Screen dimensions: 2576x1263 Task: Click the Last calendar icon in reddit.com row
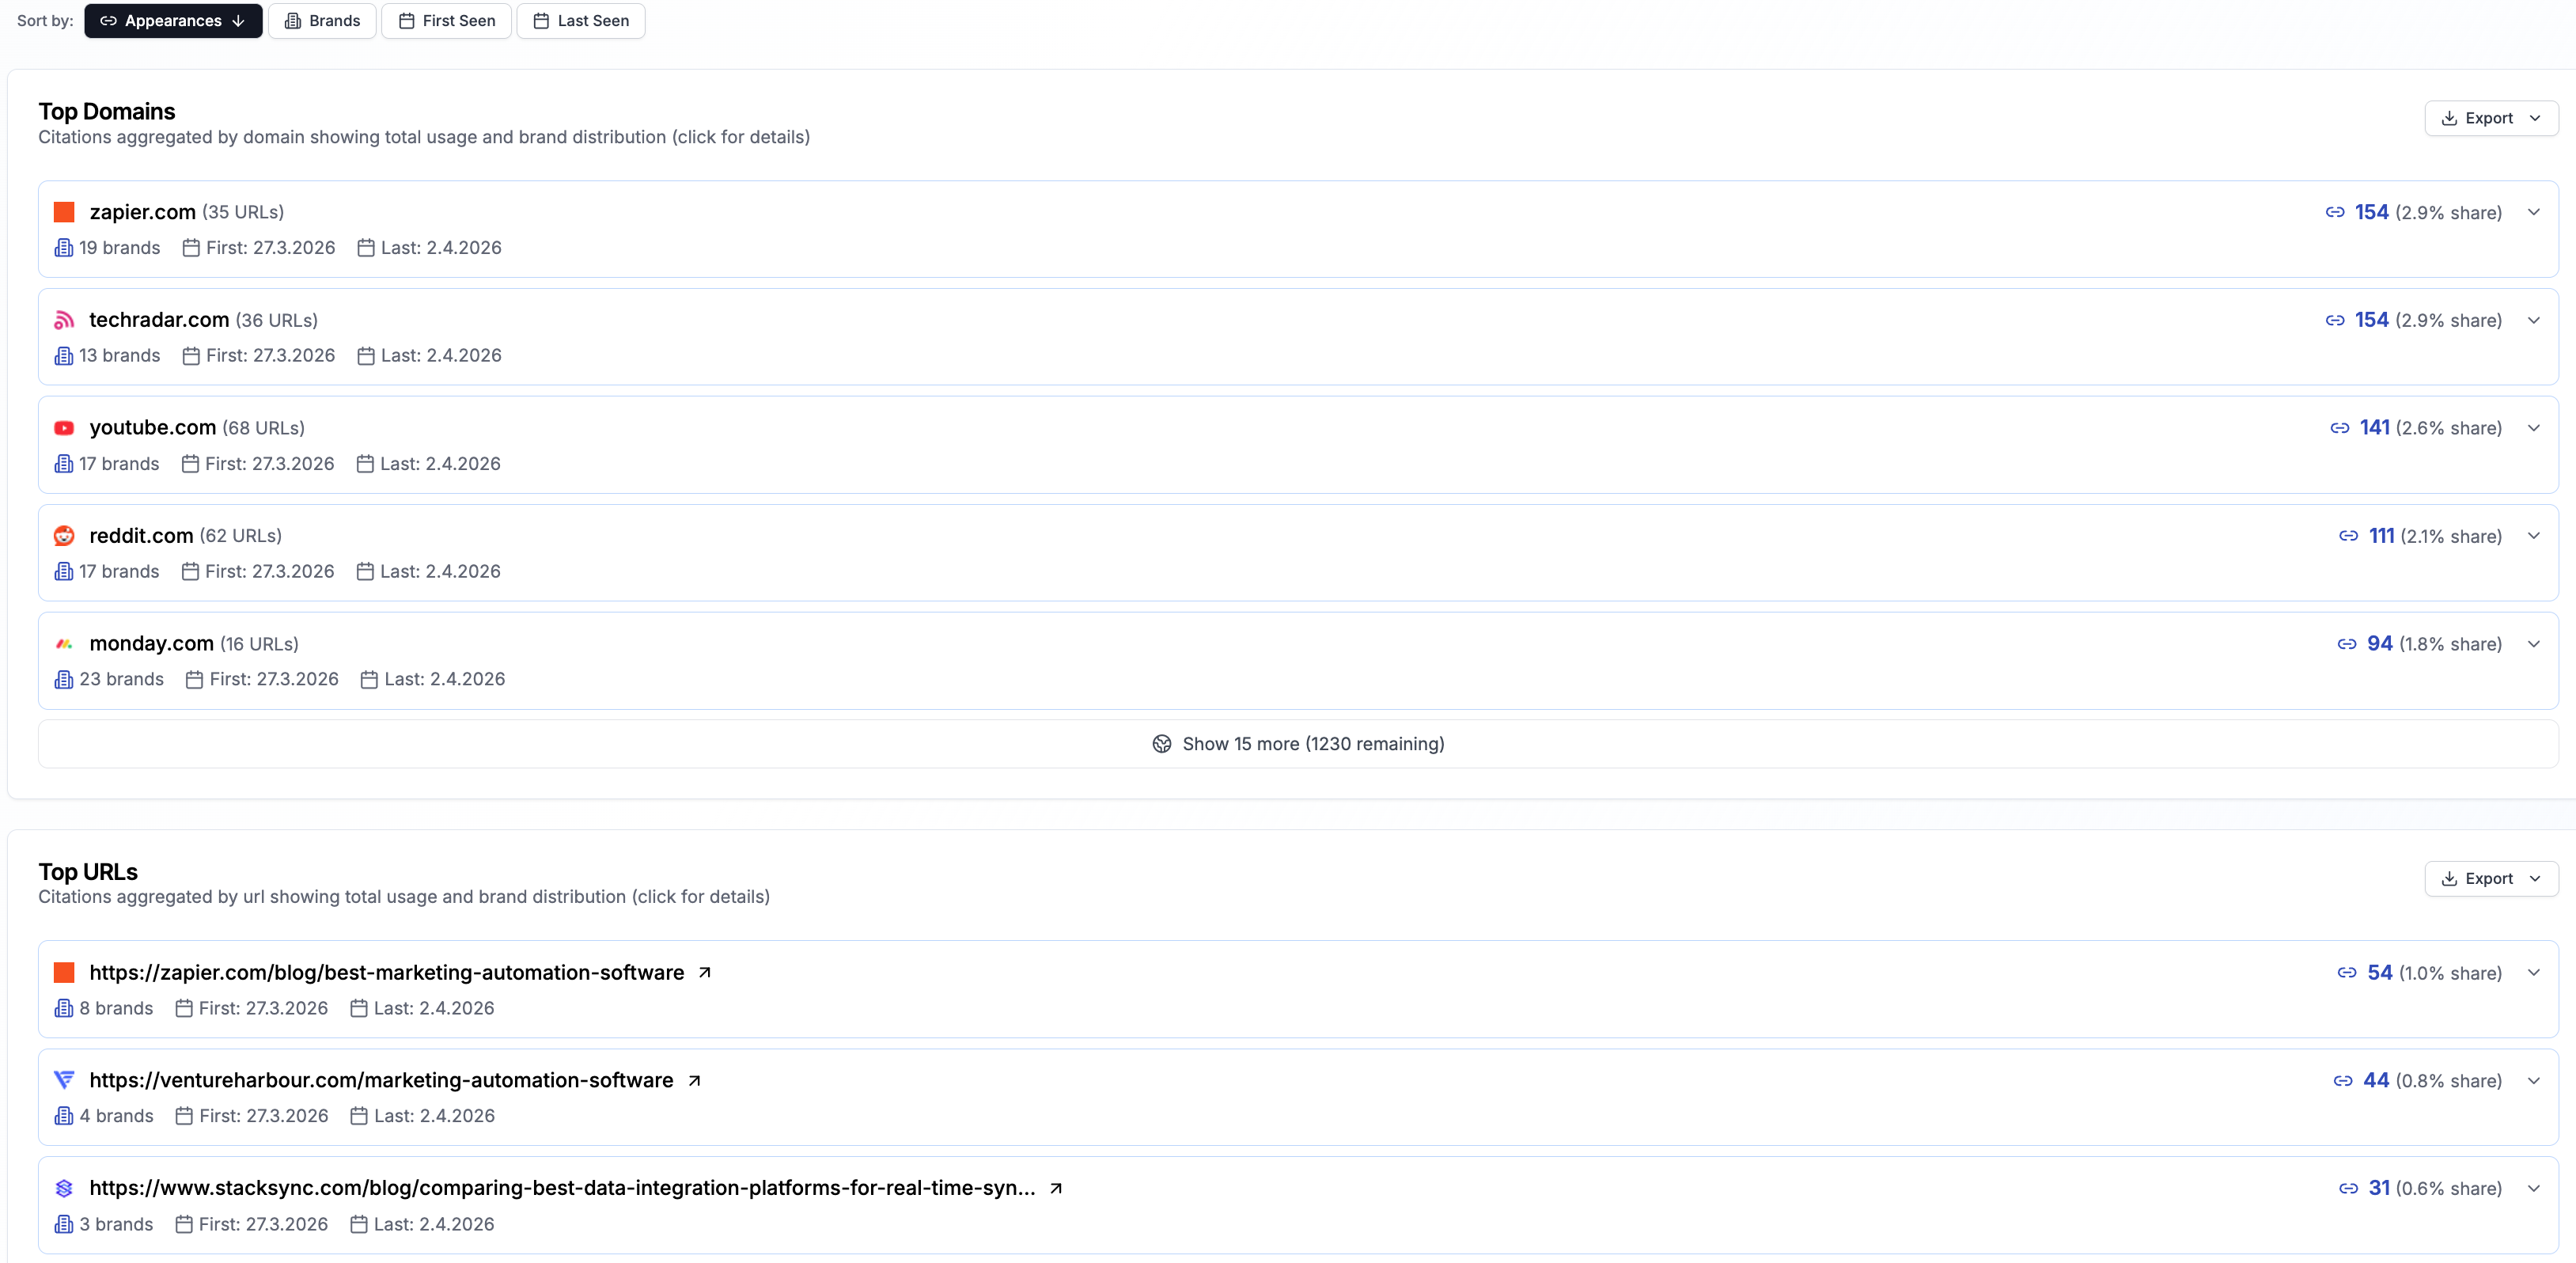[x=365, y=572]
